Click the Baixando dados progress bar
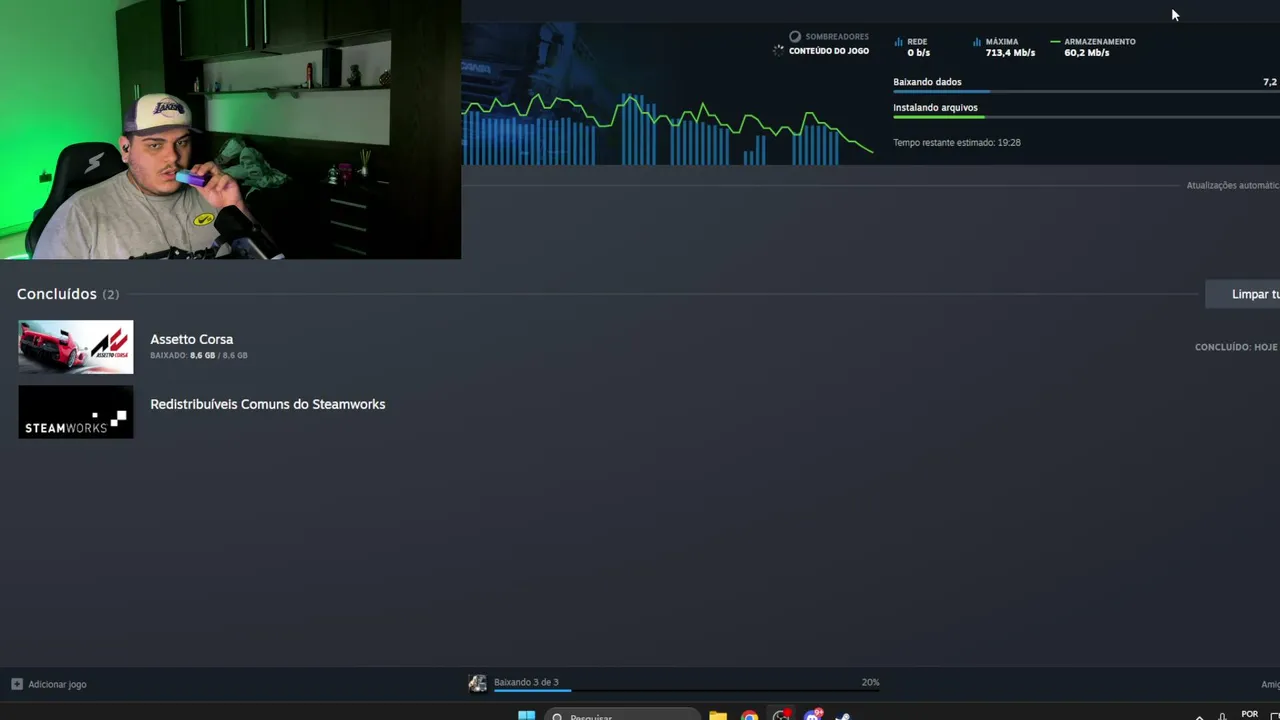 click(1086, 92)
